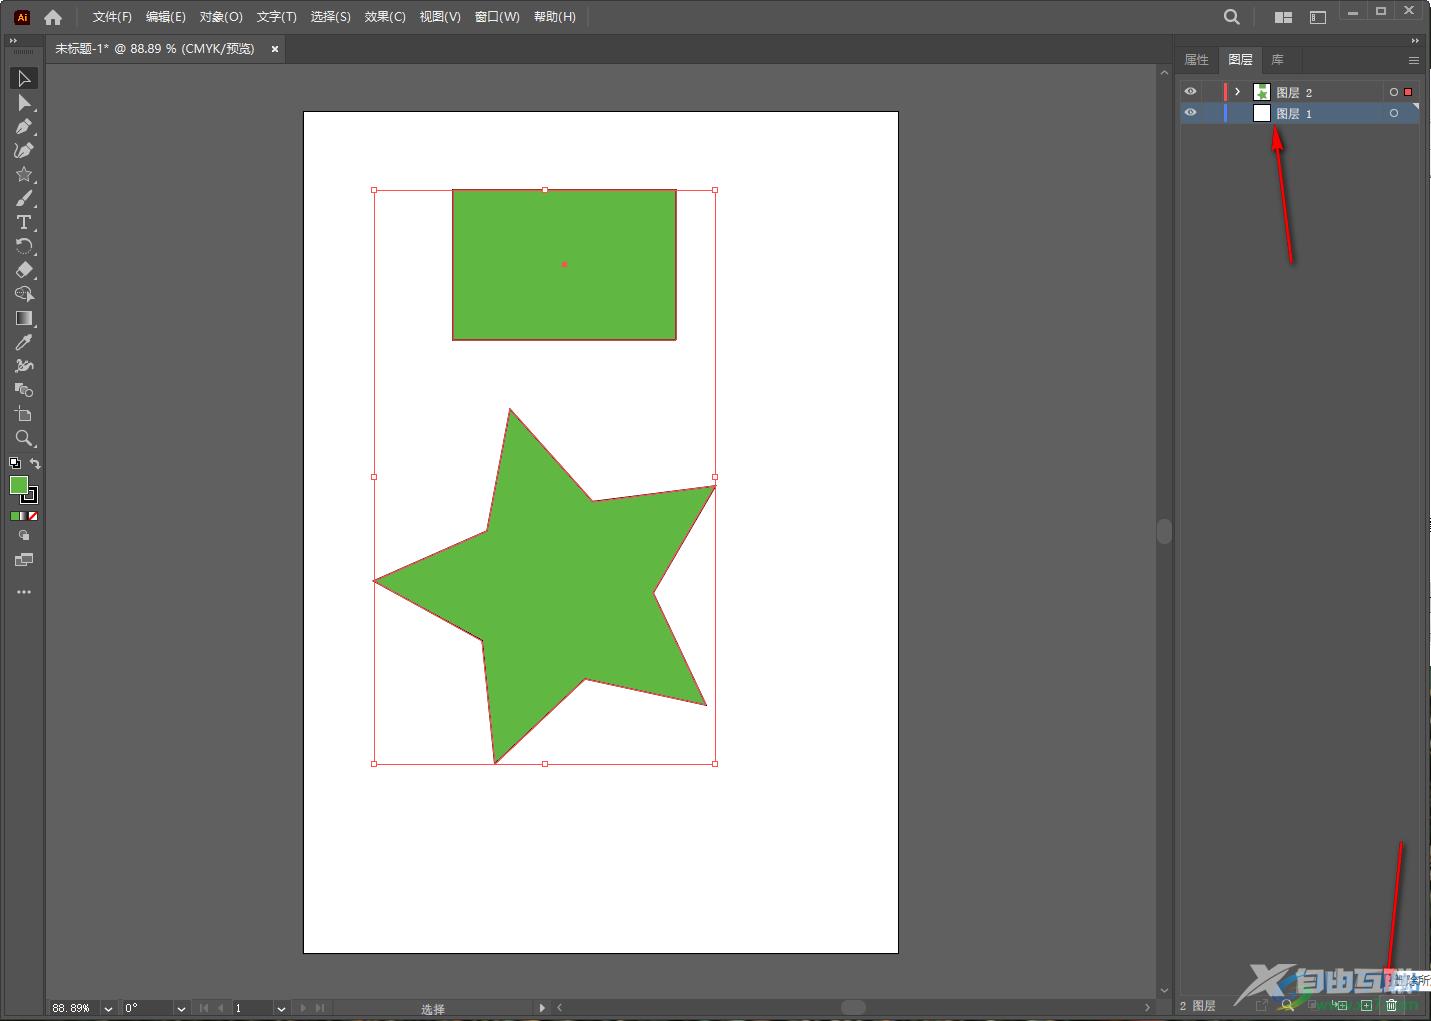1431x1021 pixels.
Task: Change the screen mode
Action: coord(24,560)
